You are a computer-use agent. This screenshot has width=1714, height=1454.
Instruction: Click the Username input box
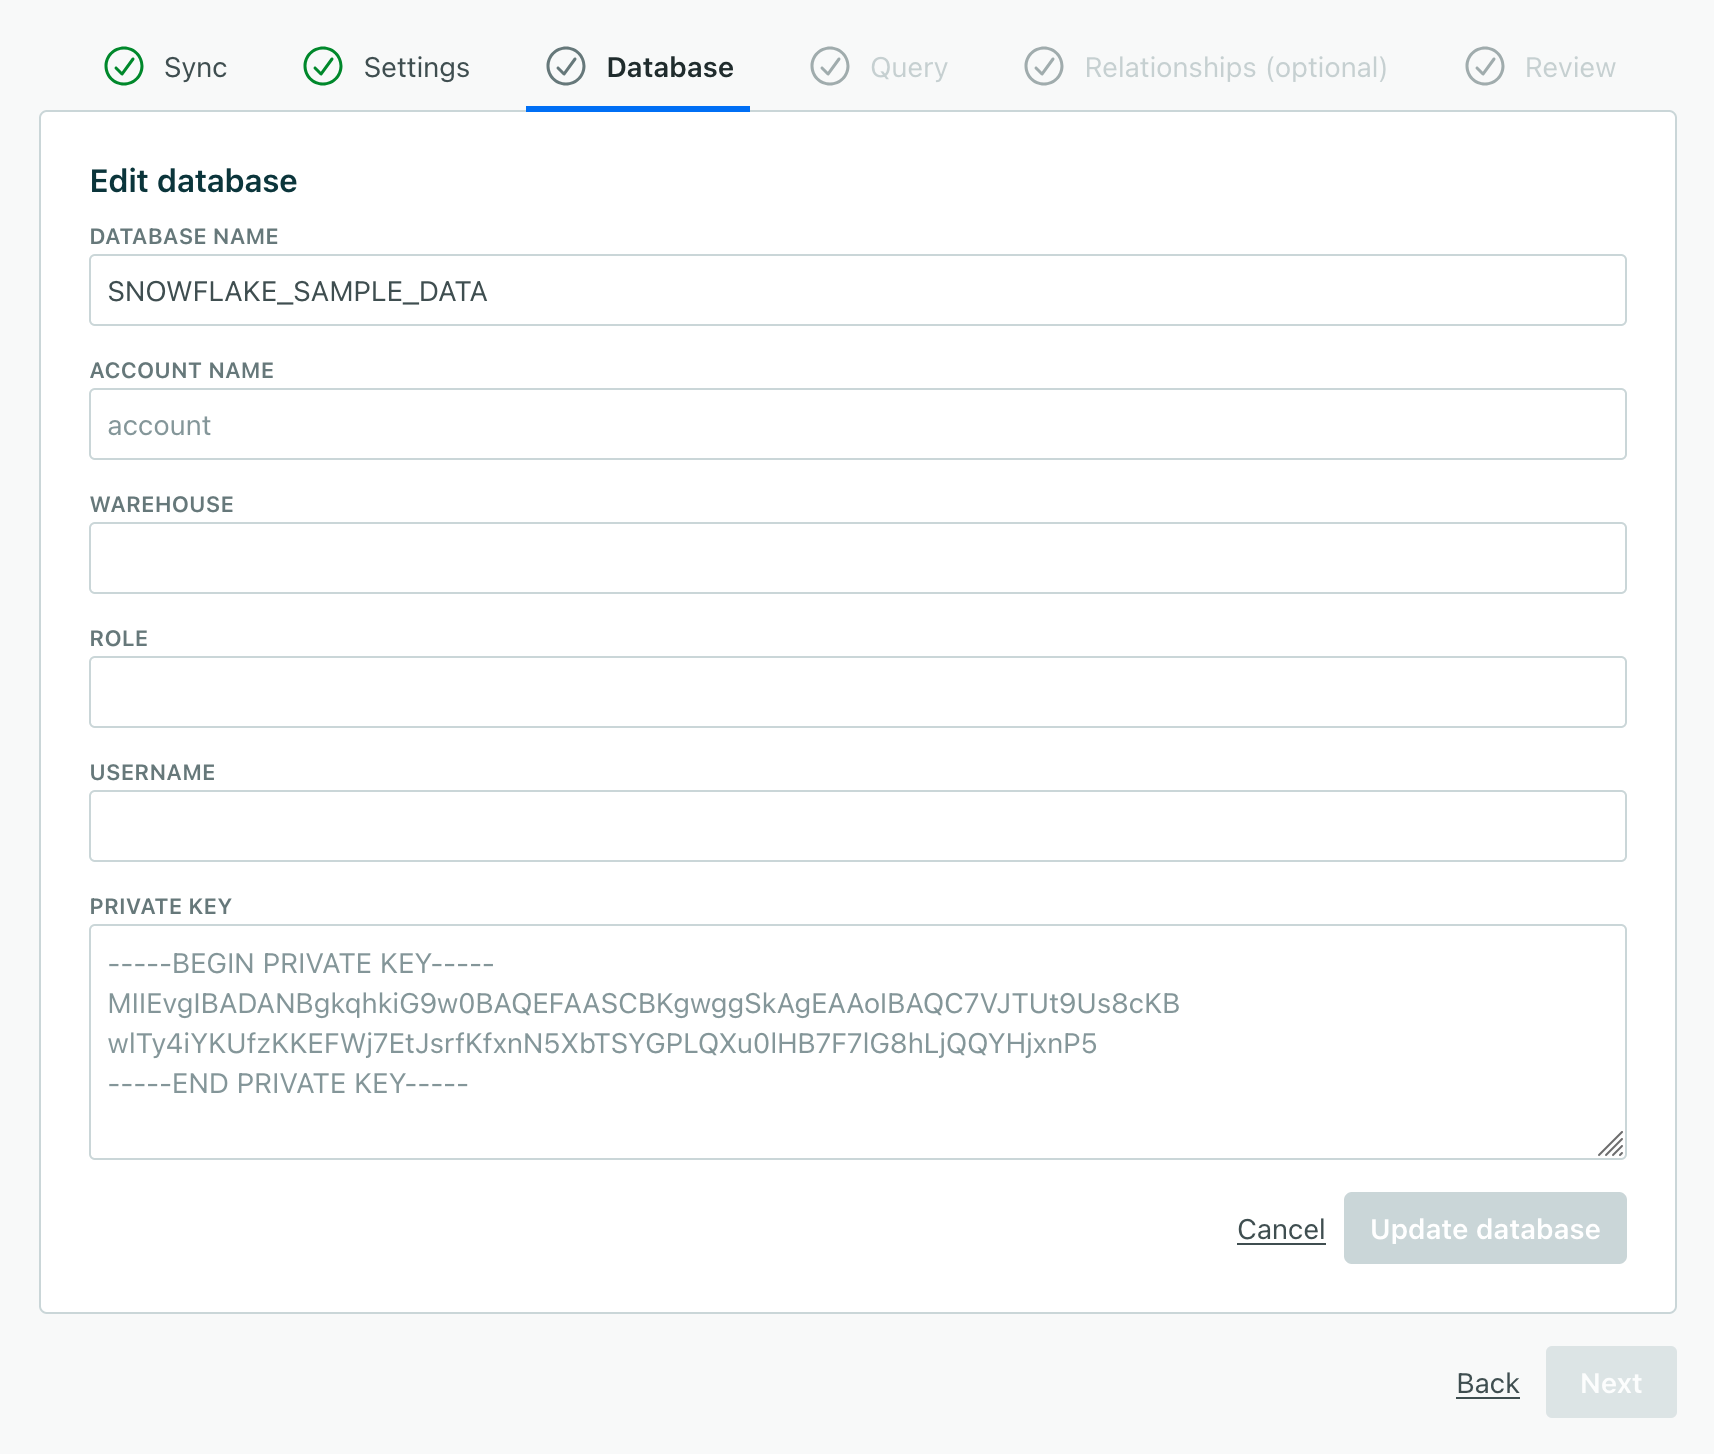[858, 826]
